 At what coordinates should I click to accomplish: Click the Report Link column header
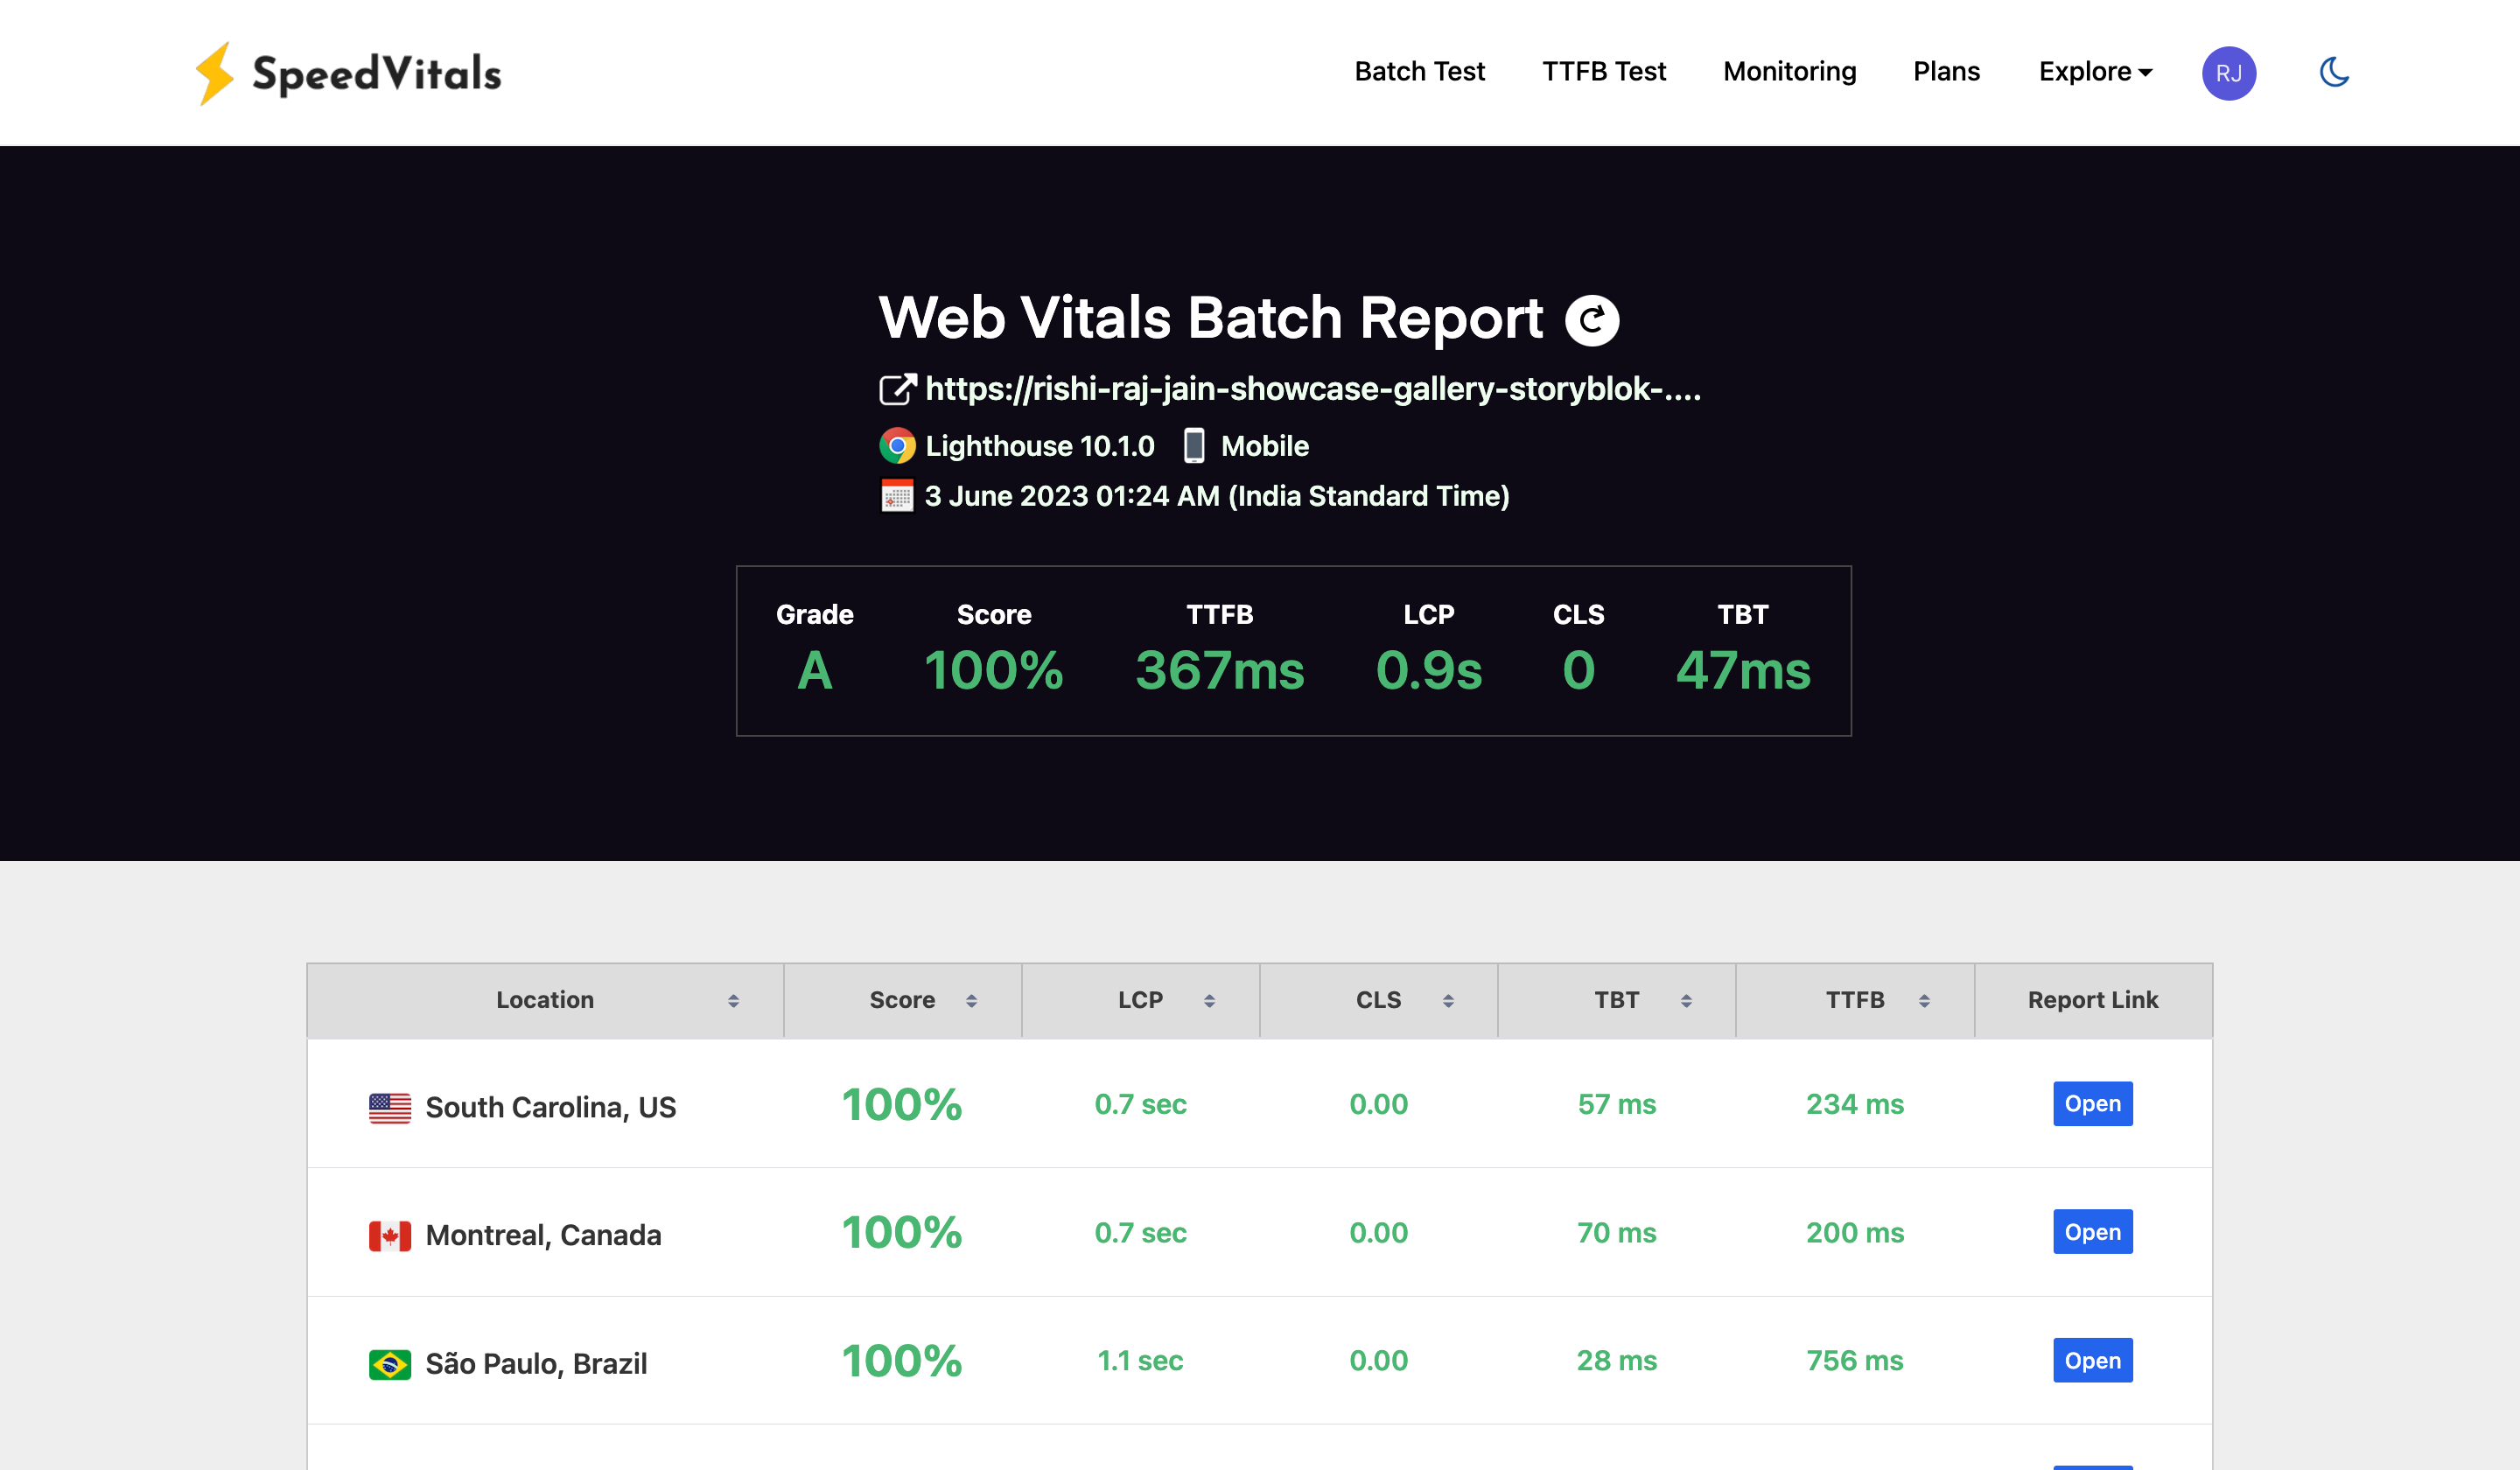(x=2093, y=1000)
